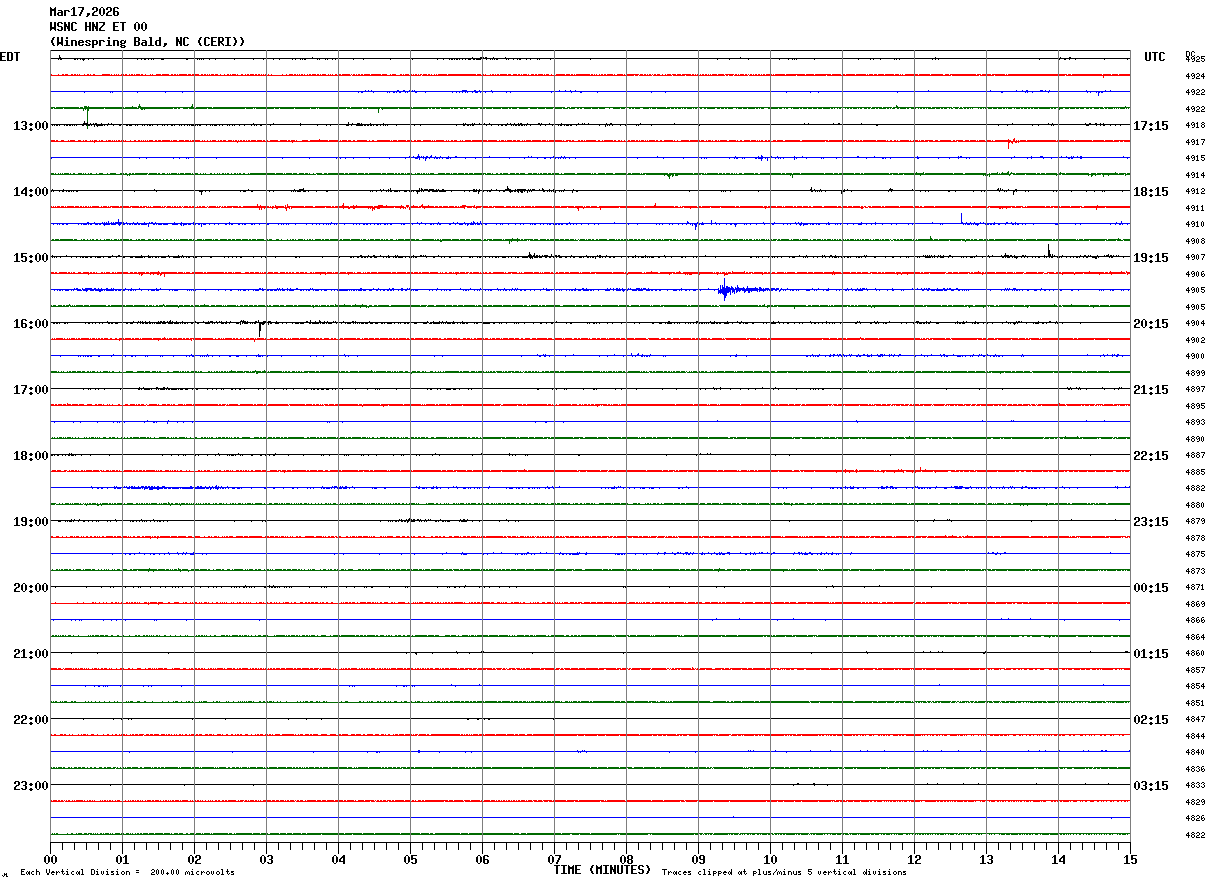Viewport: 1210px width, 886px height.
Task: Click the DC offset value 4840
Action: coord(1194,752)
